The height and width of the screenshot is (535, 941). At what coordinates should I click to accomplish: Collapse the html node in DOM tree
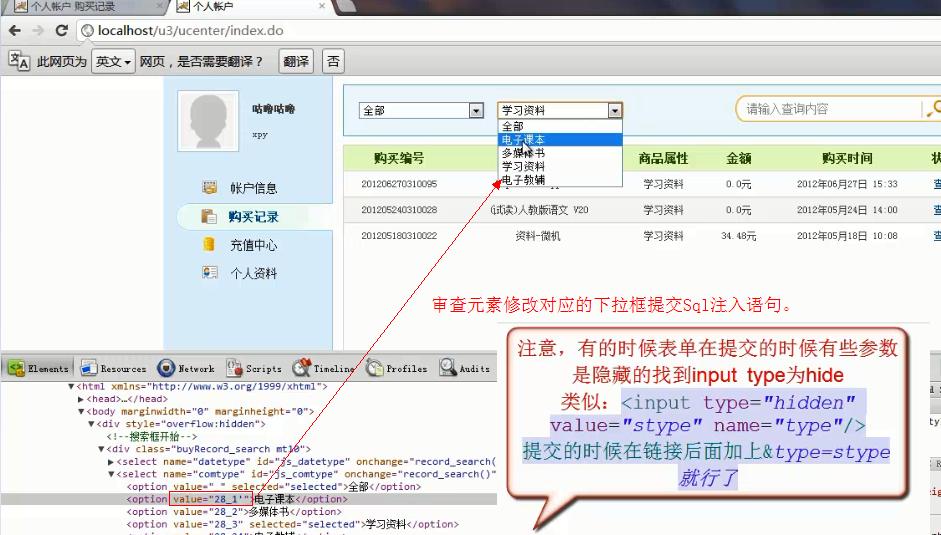[71, 387]
